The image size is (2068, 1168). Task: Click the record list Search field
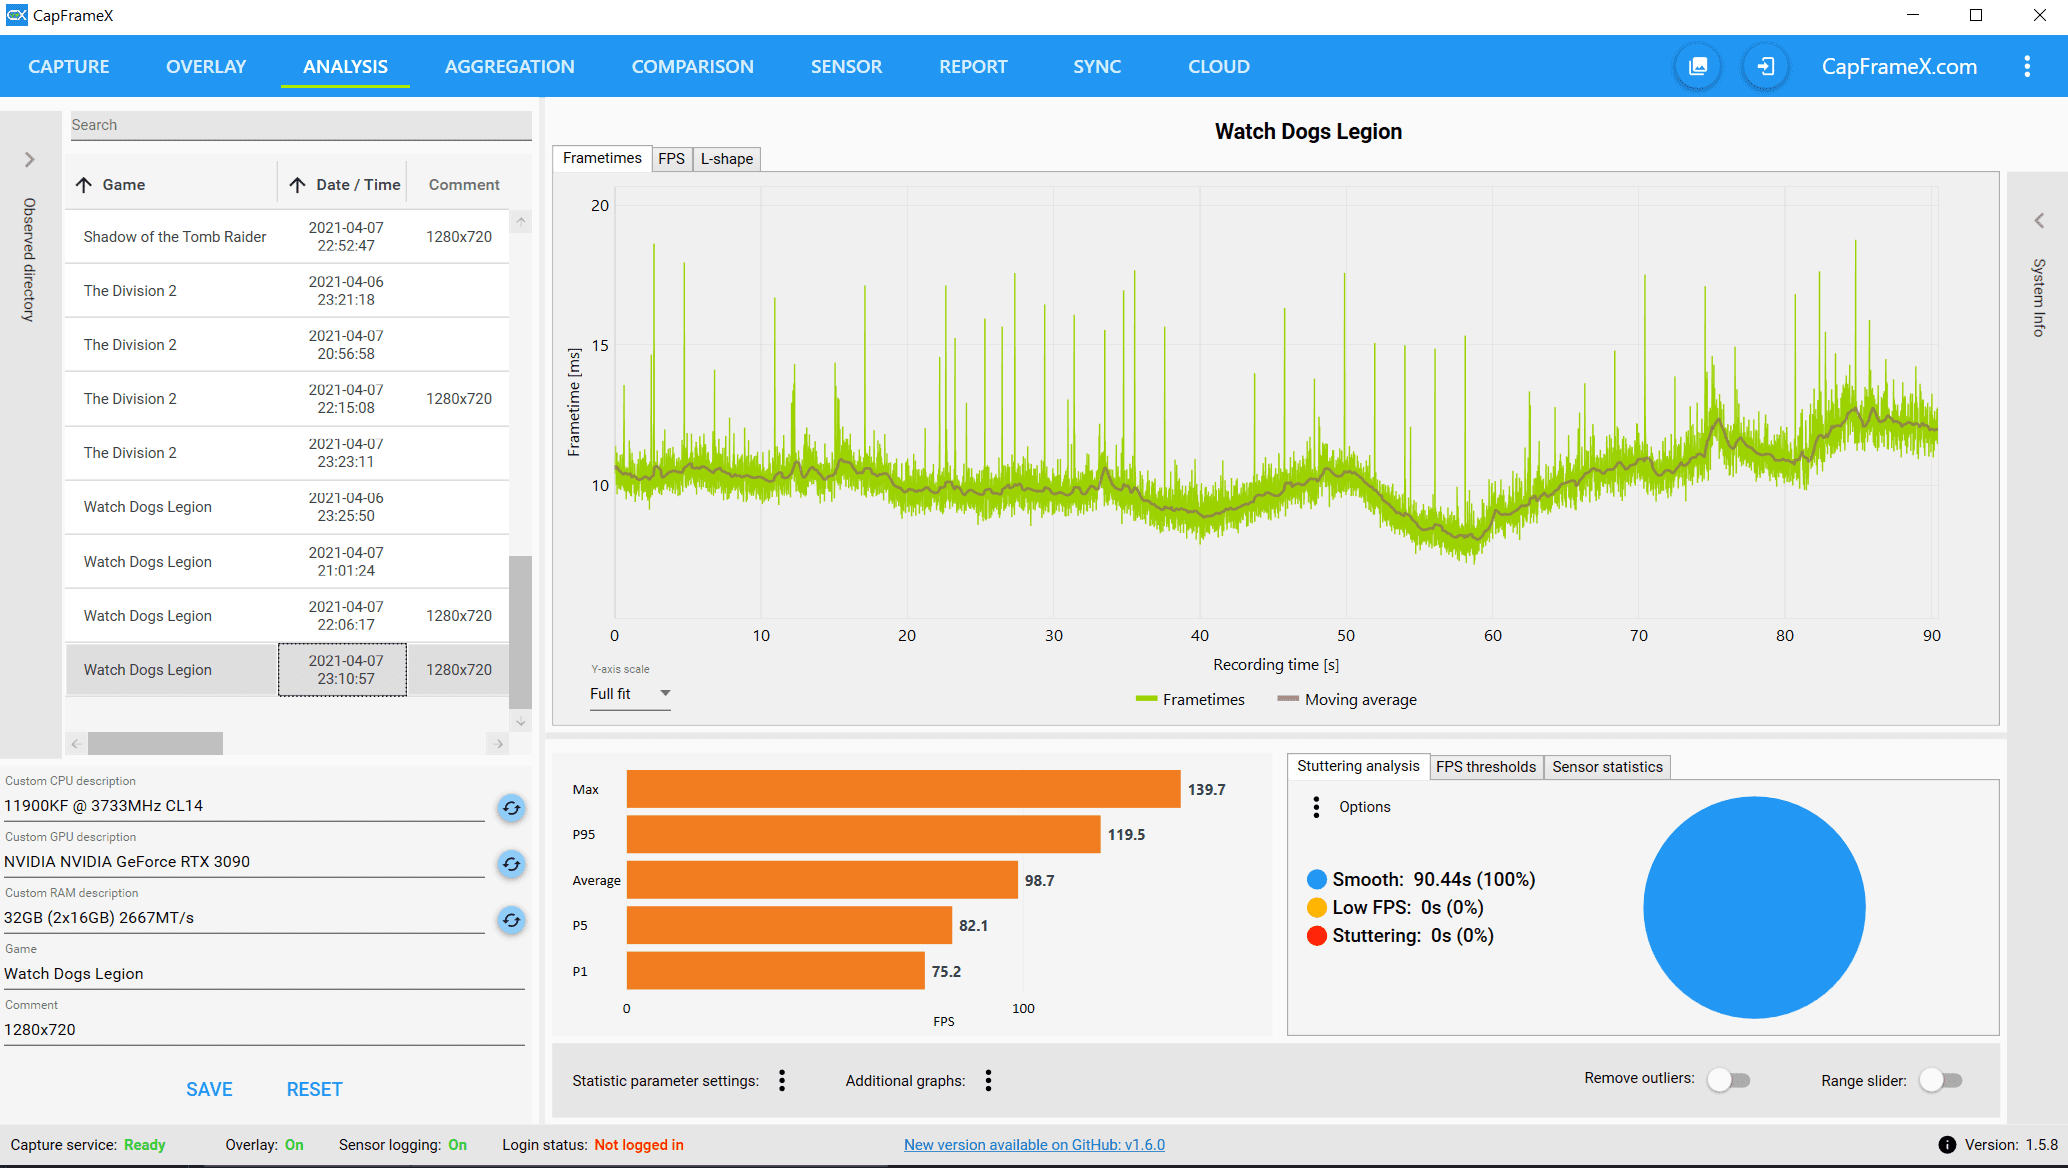[300, 125]
